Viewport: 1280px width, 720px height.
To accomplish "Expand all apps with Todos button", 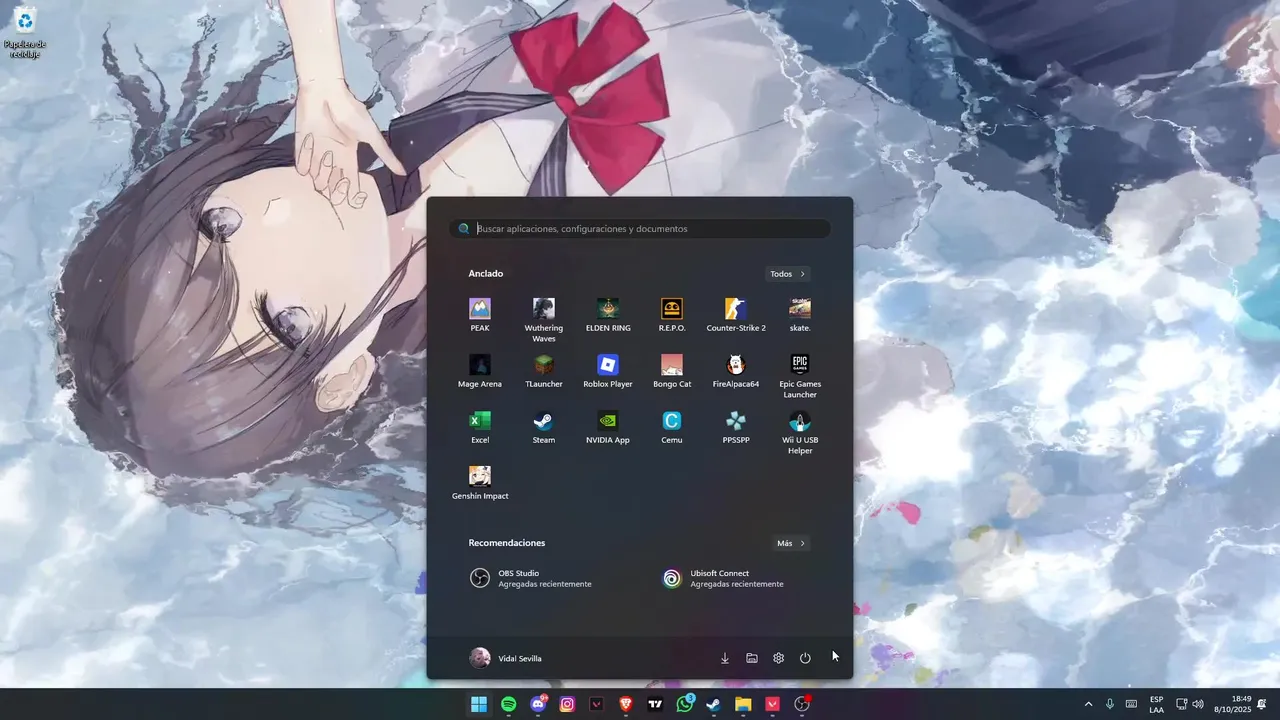I will click(788, 274).
